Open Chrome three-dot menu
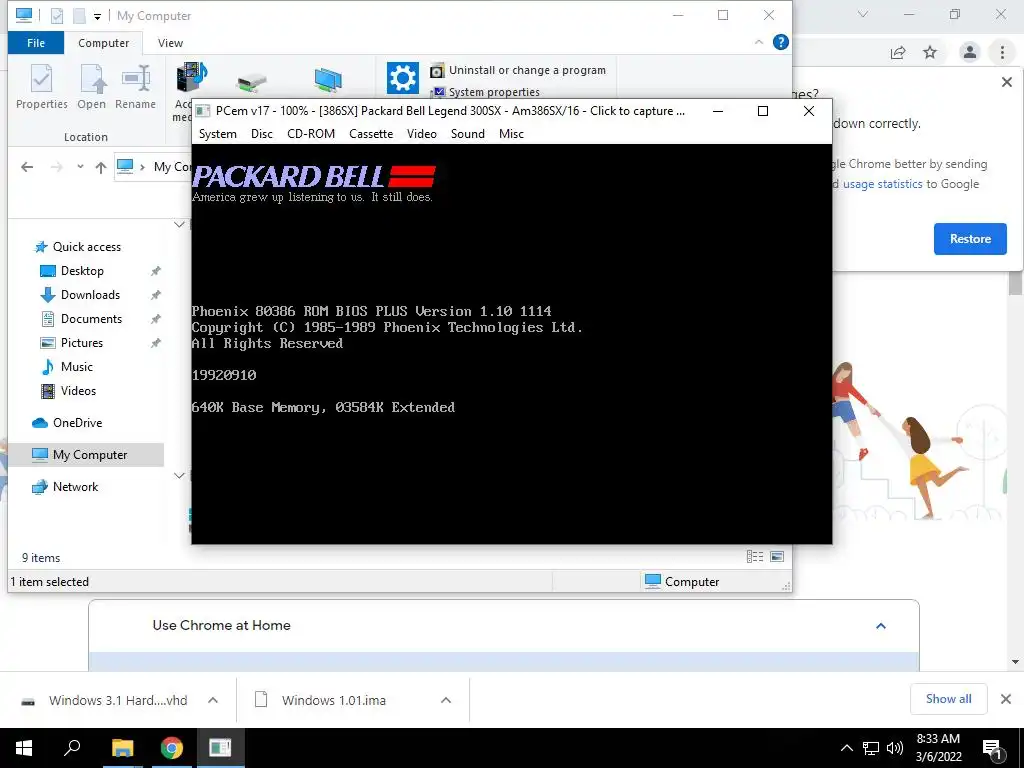 pyautogui.click(x=1002, y=53)
